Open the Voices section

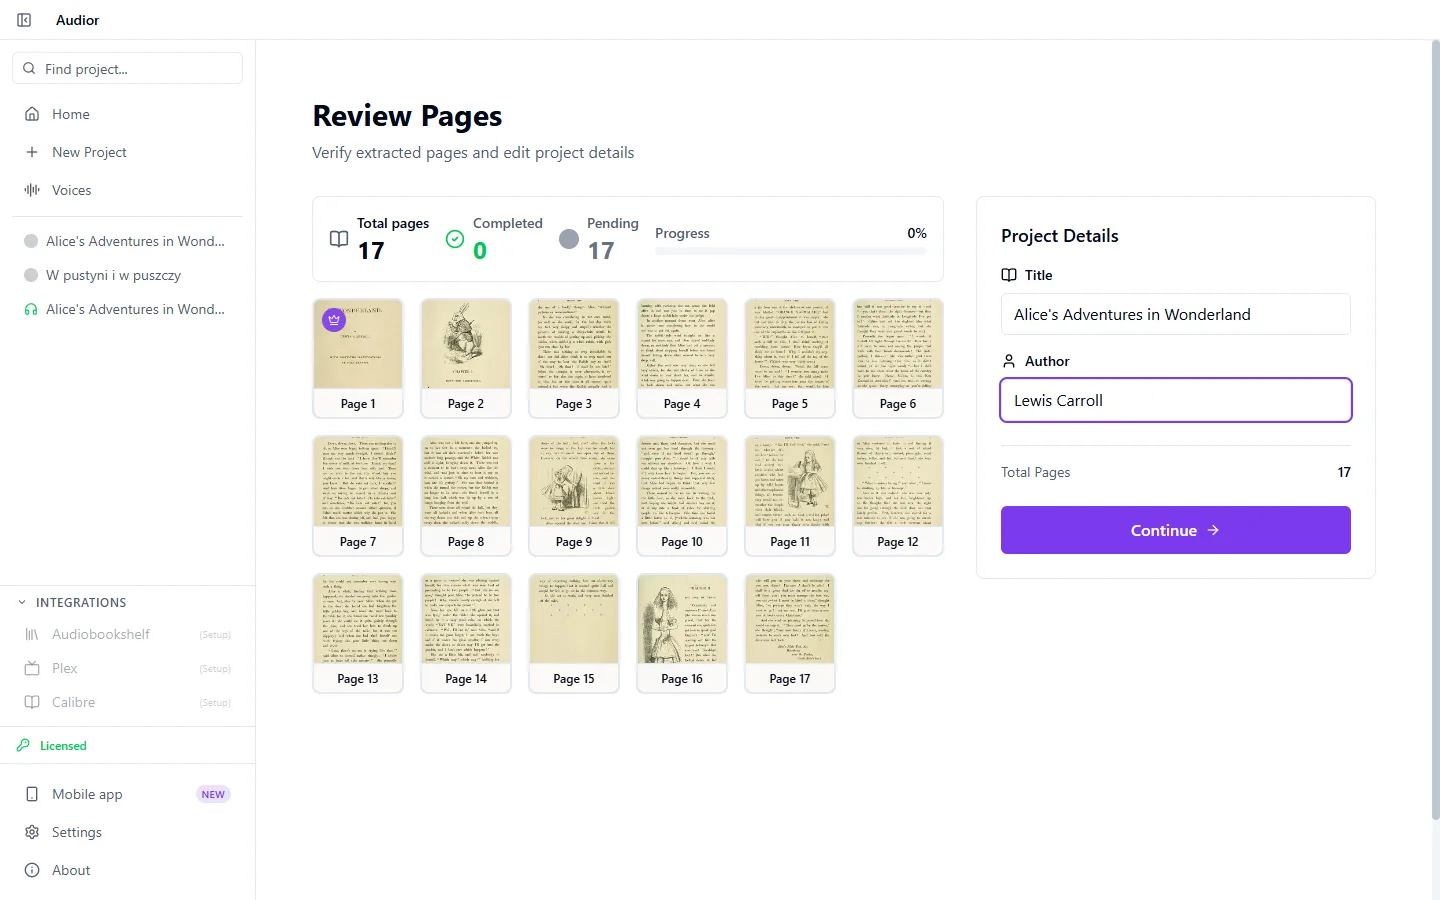pos(127,190)
